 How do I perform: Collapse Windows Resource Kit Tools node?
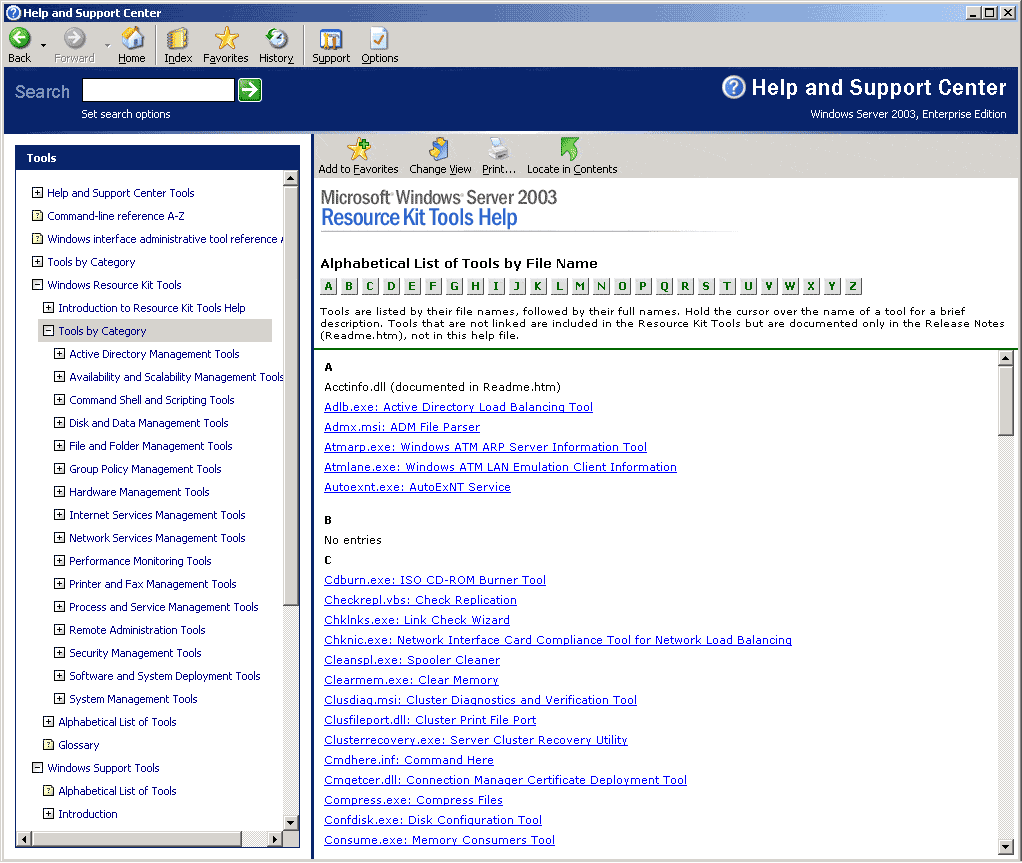click(37, 285)
